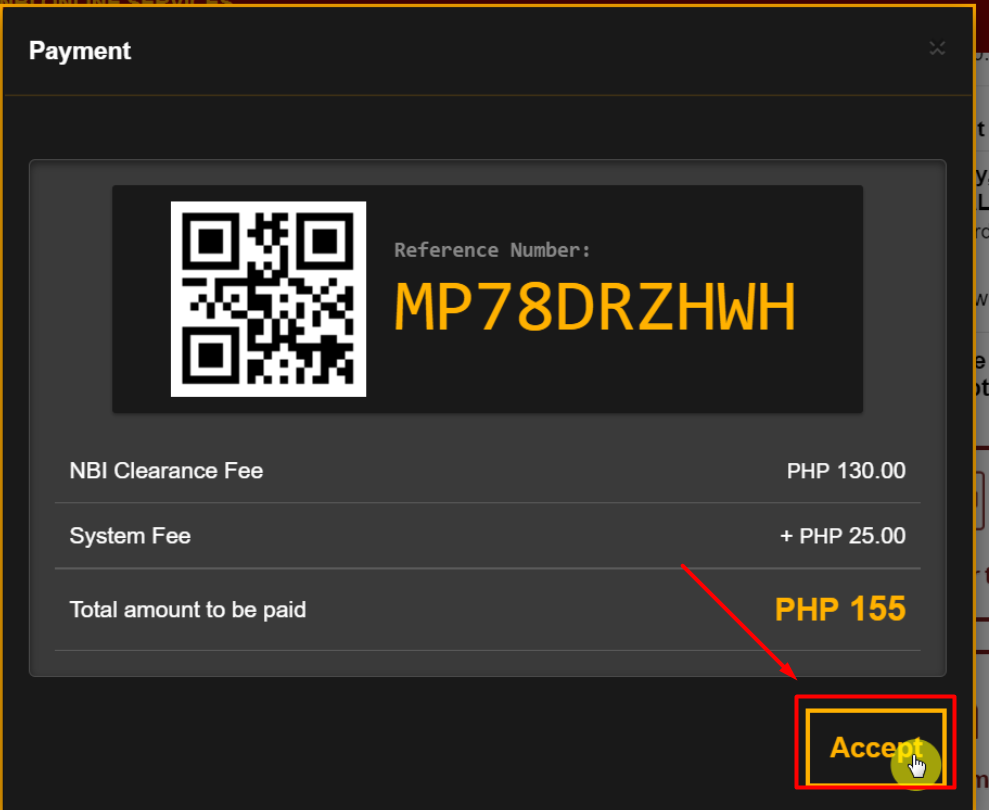989x810 pixels.
Task: Click the PHP 130.00 fee amount
Action: [845, 470]
